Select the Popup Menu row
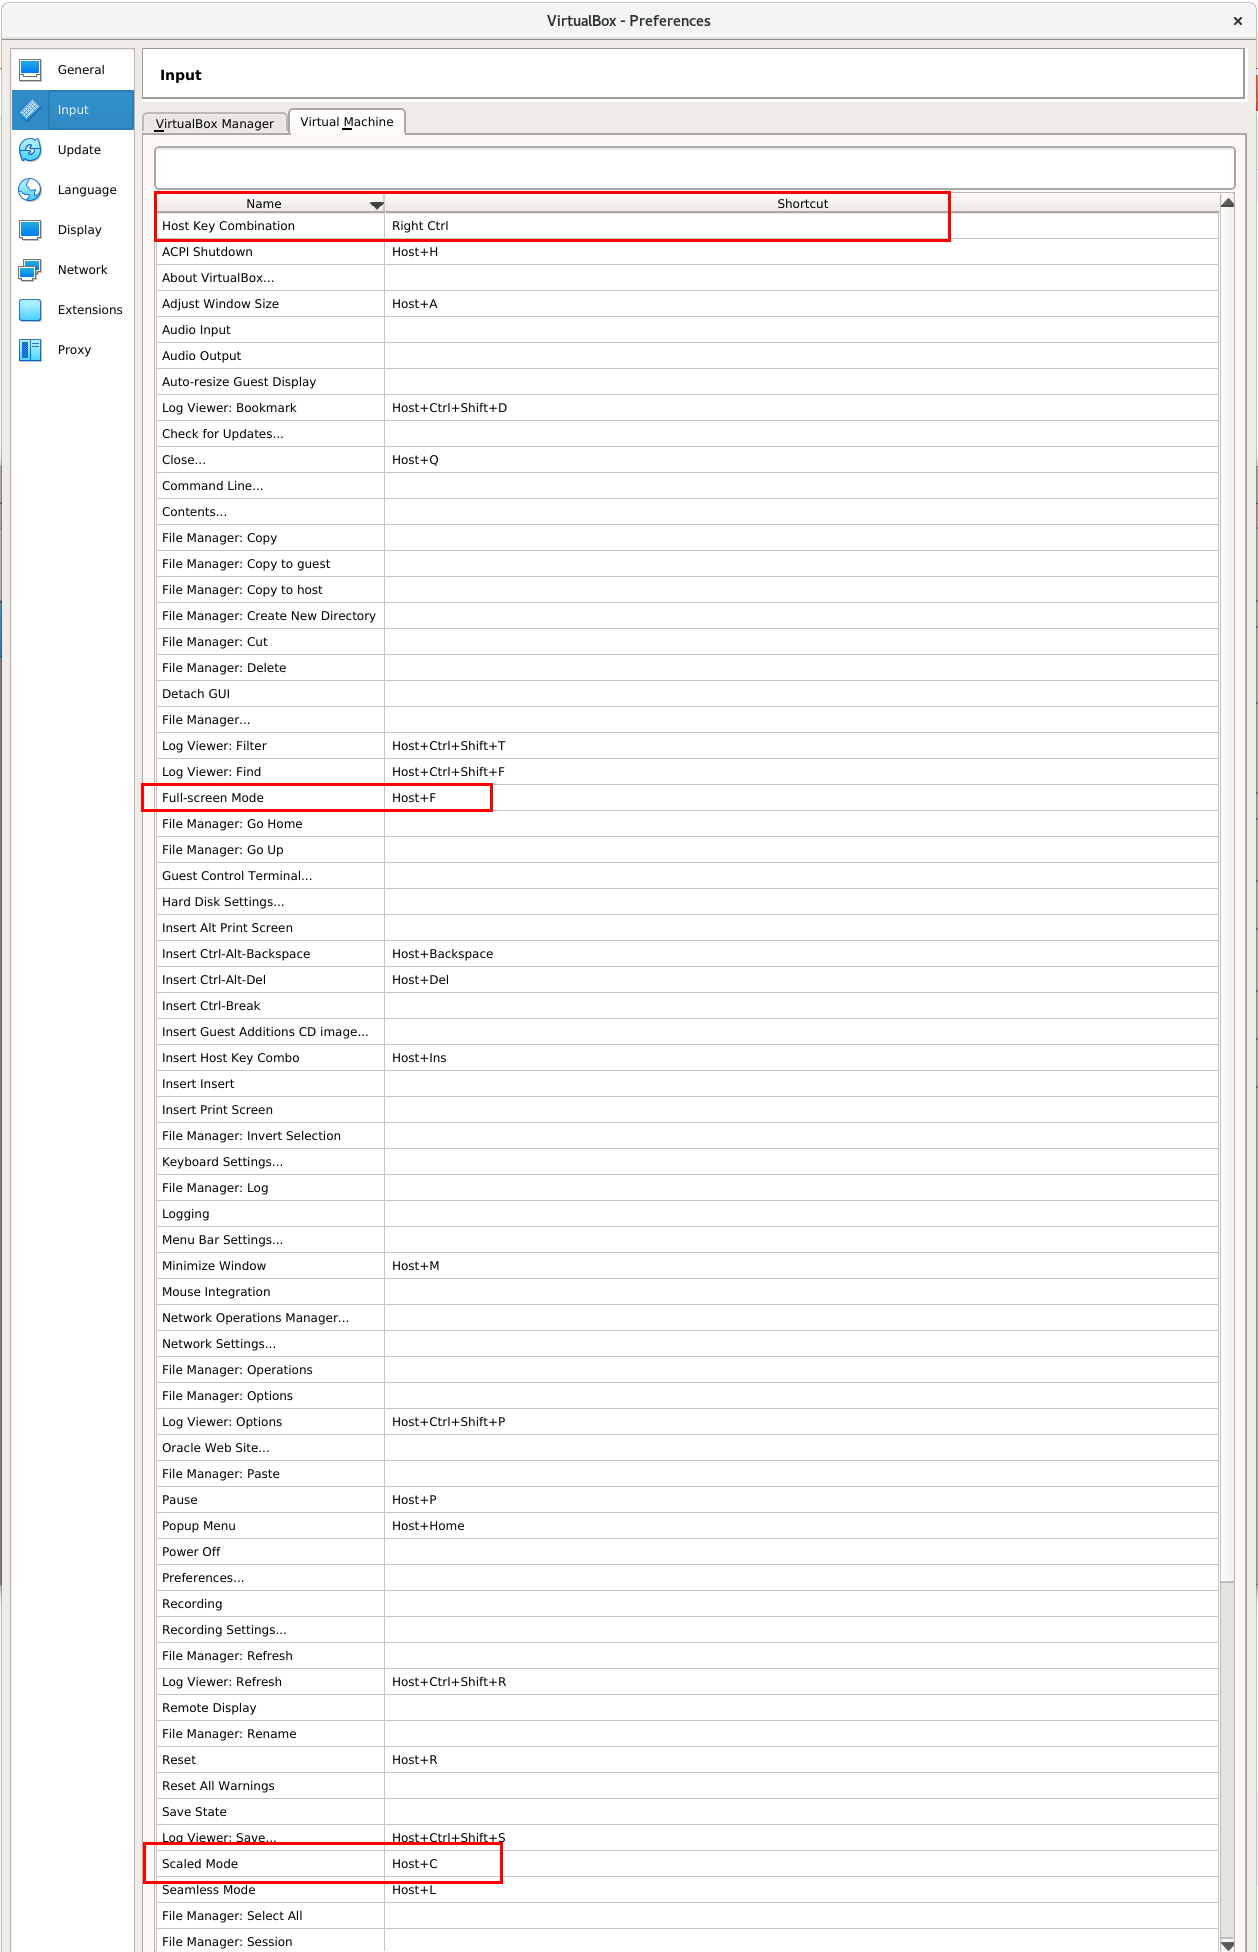 click(687, 1526)
